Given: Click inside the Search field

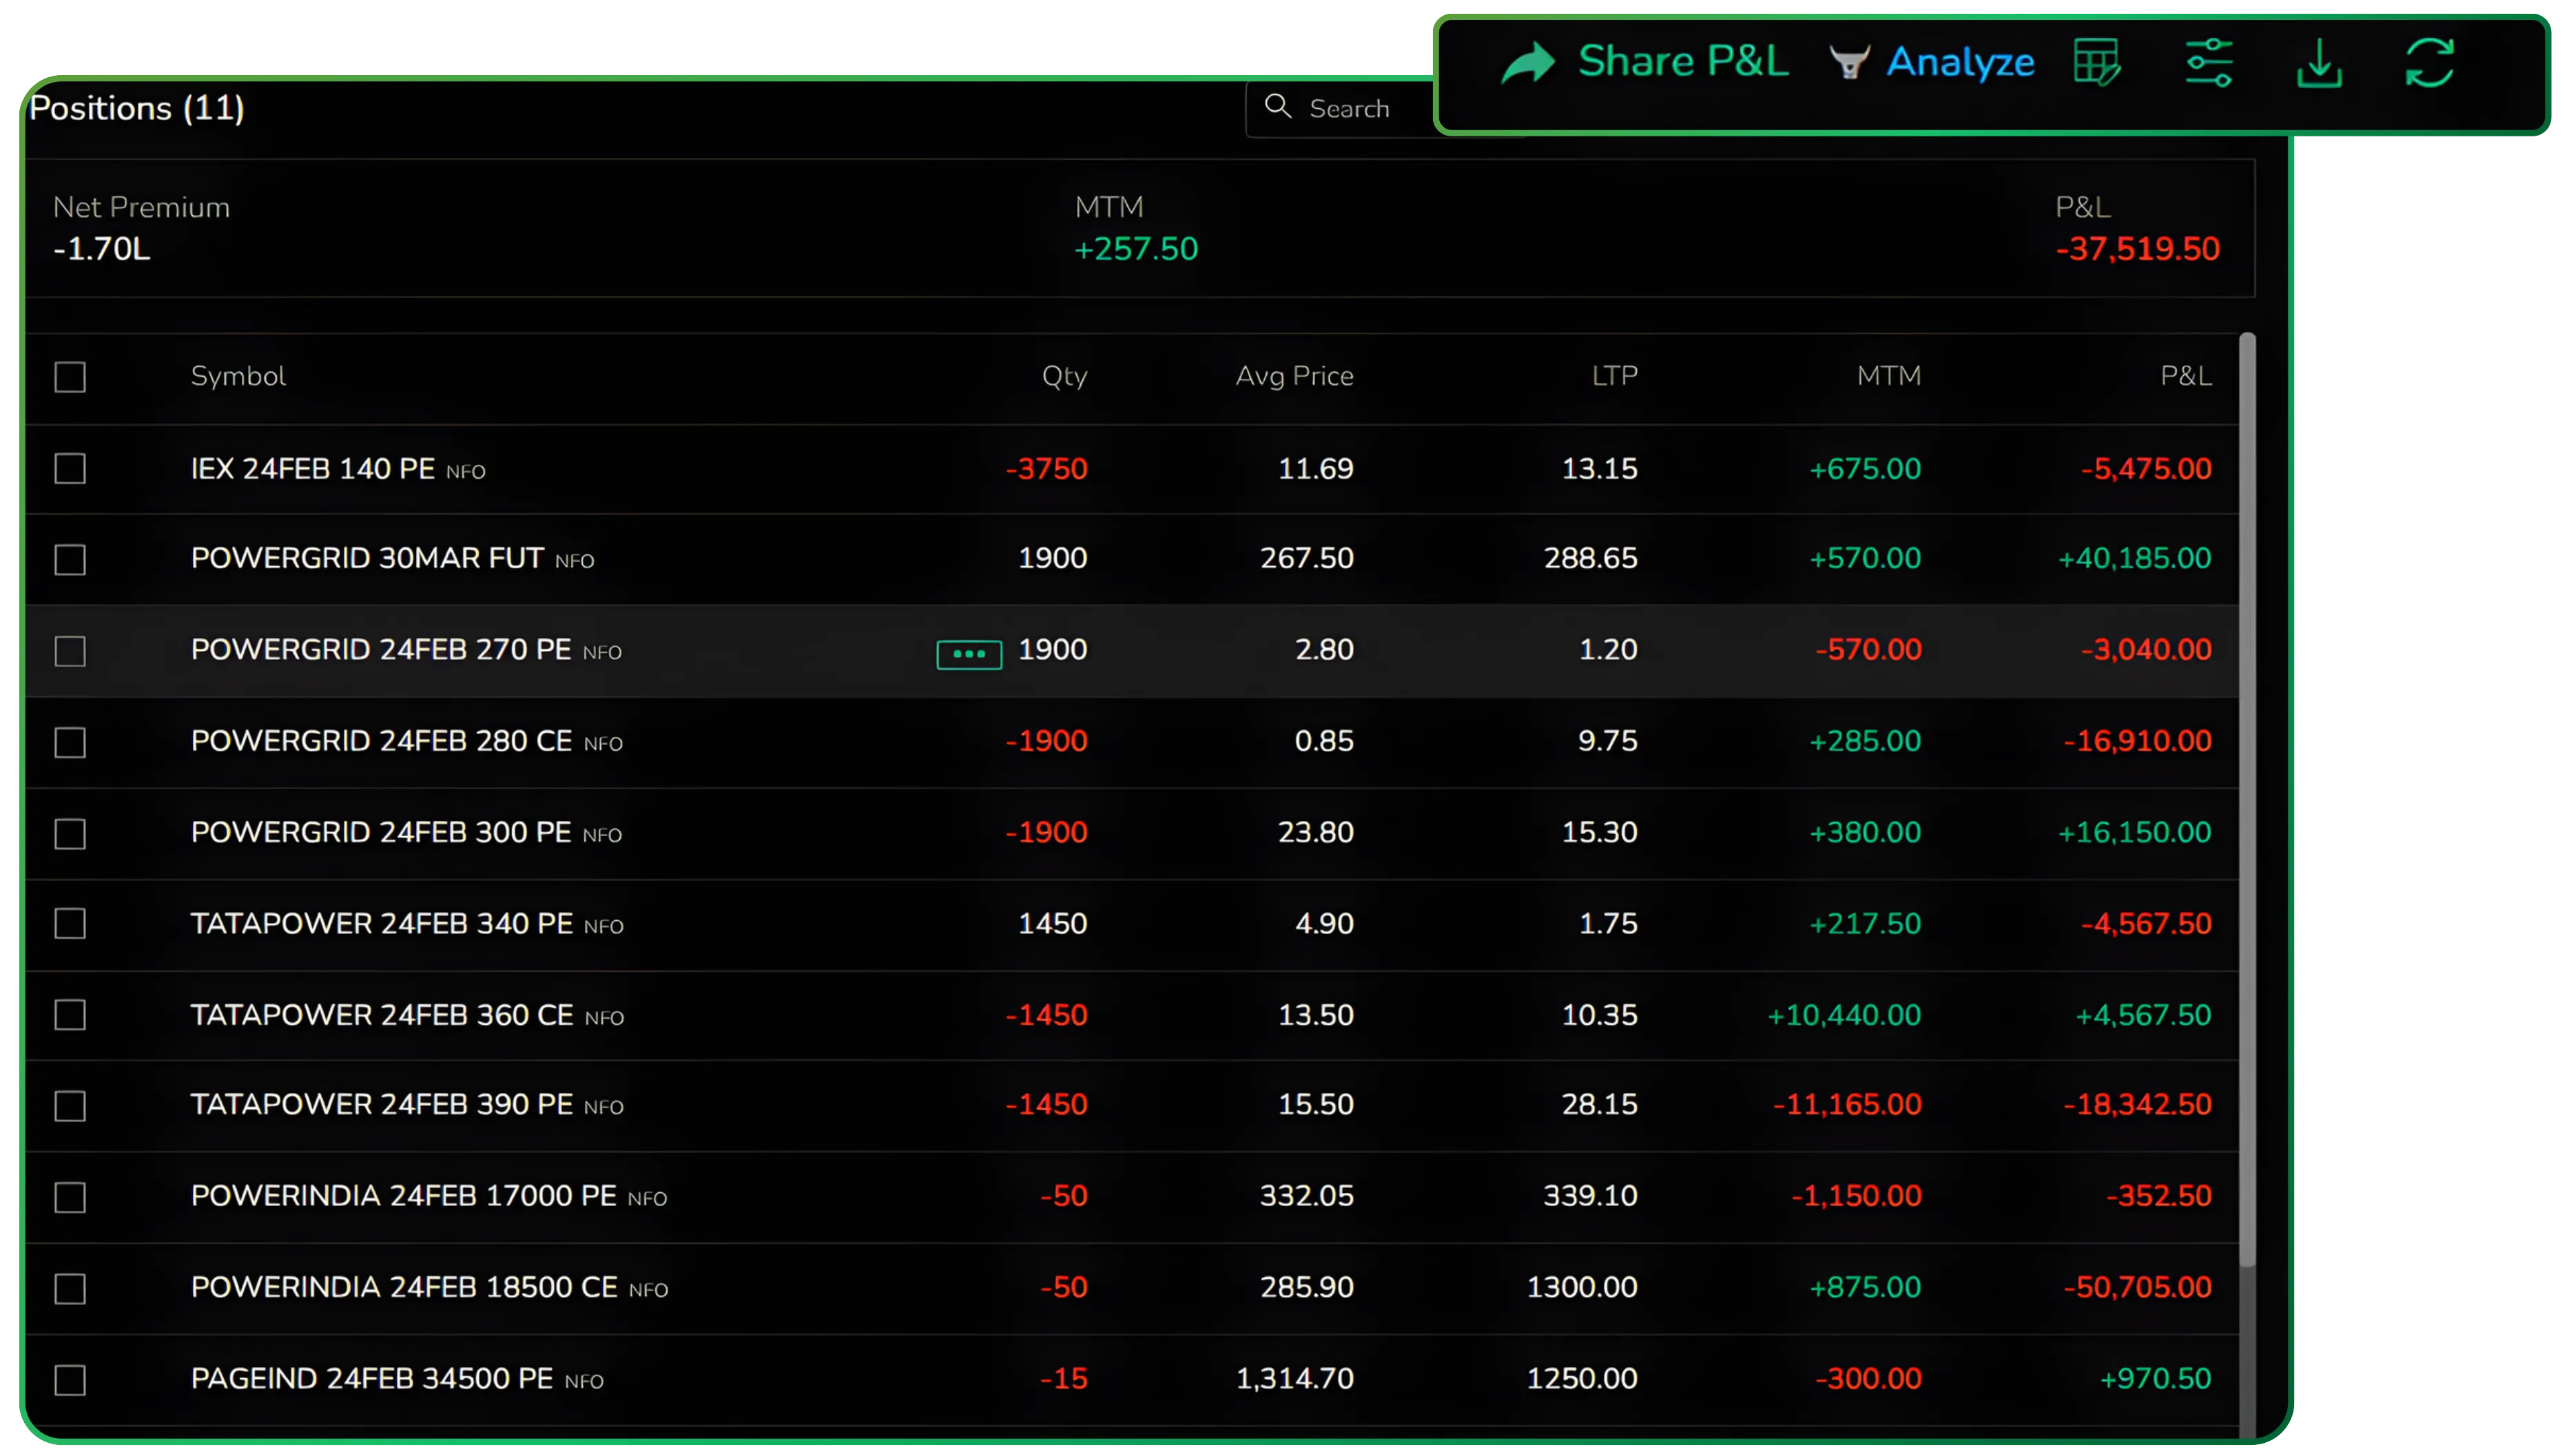Looking at the screenshot, I should [1400, 107].
